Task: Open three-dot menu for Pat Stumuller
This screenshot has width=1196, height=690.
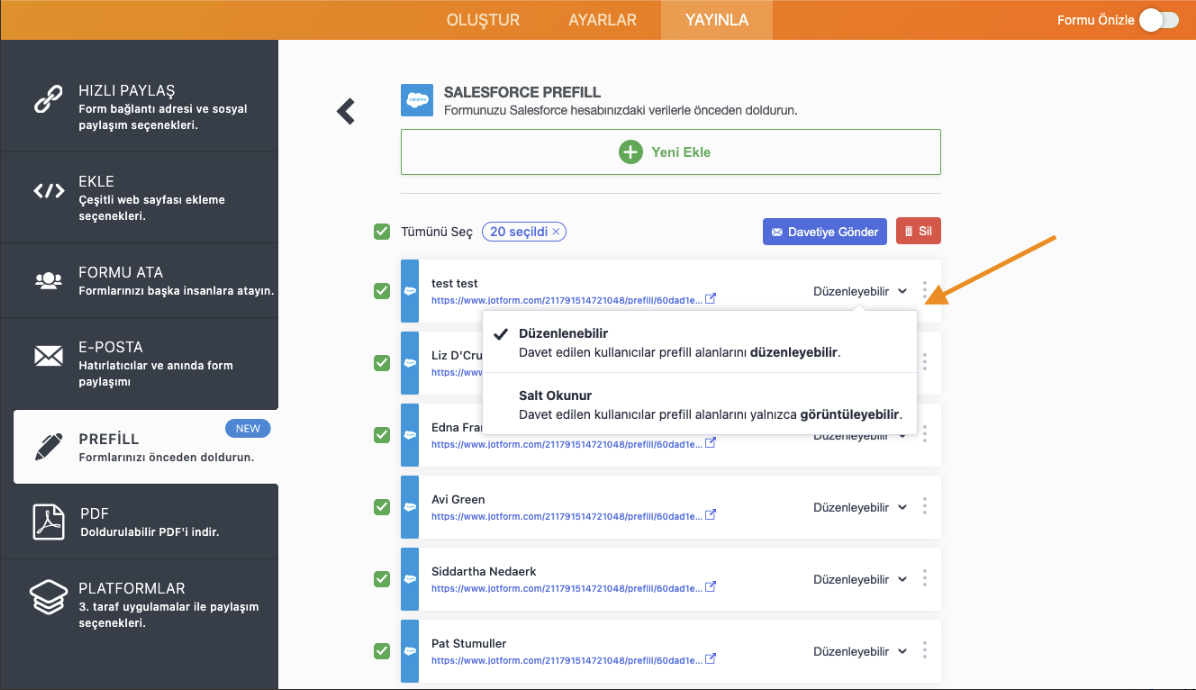Action: coord(924,650)
